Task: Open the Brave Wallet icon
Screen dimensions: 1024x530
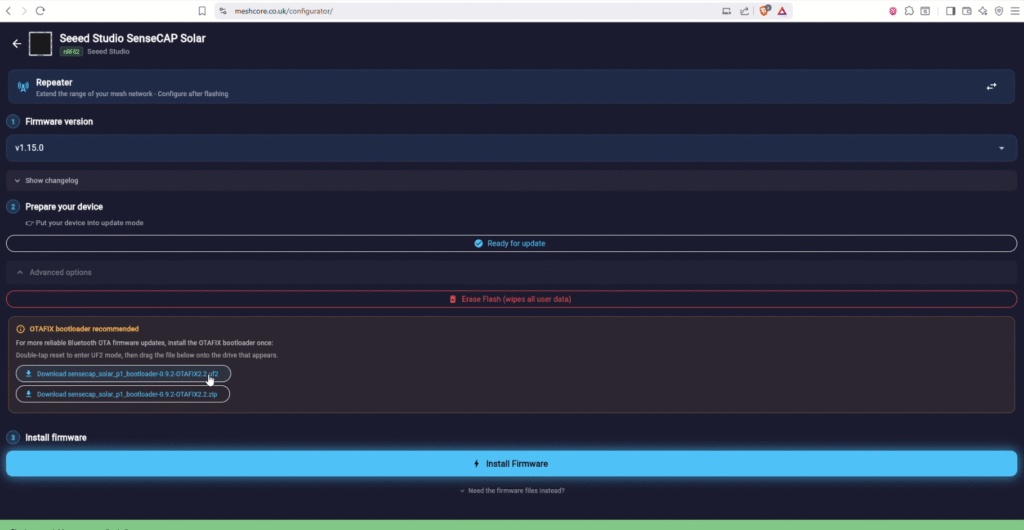Action: point(967,11)
